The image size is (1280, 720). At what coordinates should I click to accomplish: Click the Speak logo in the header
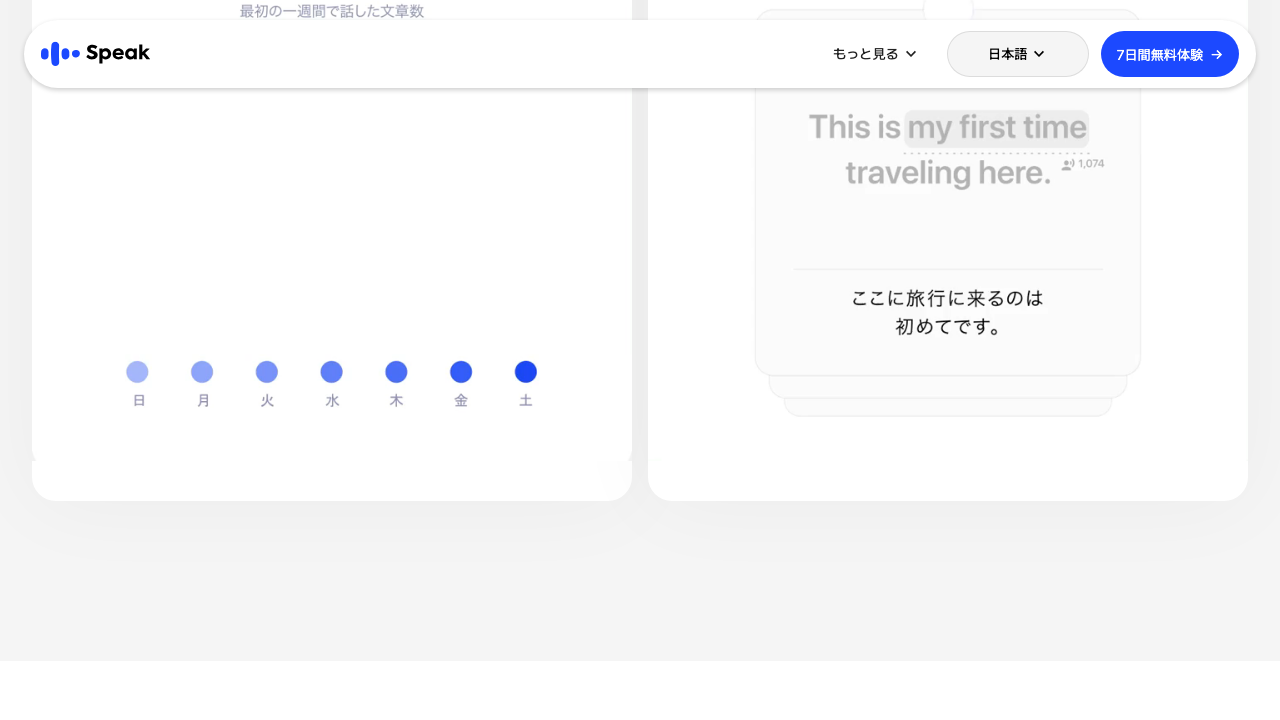95,54
